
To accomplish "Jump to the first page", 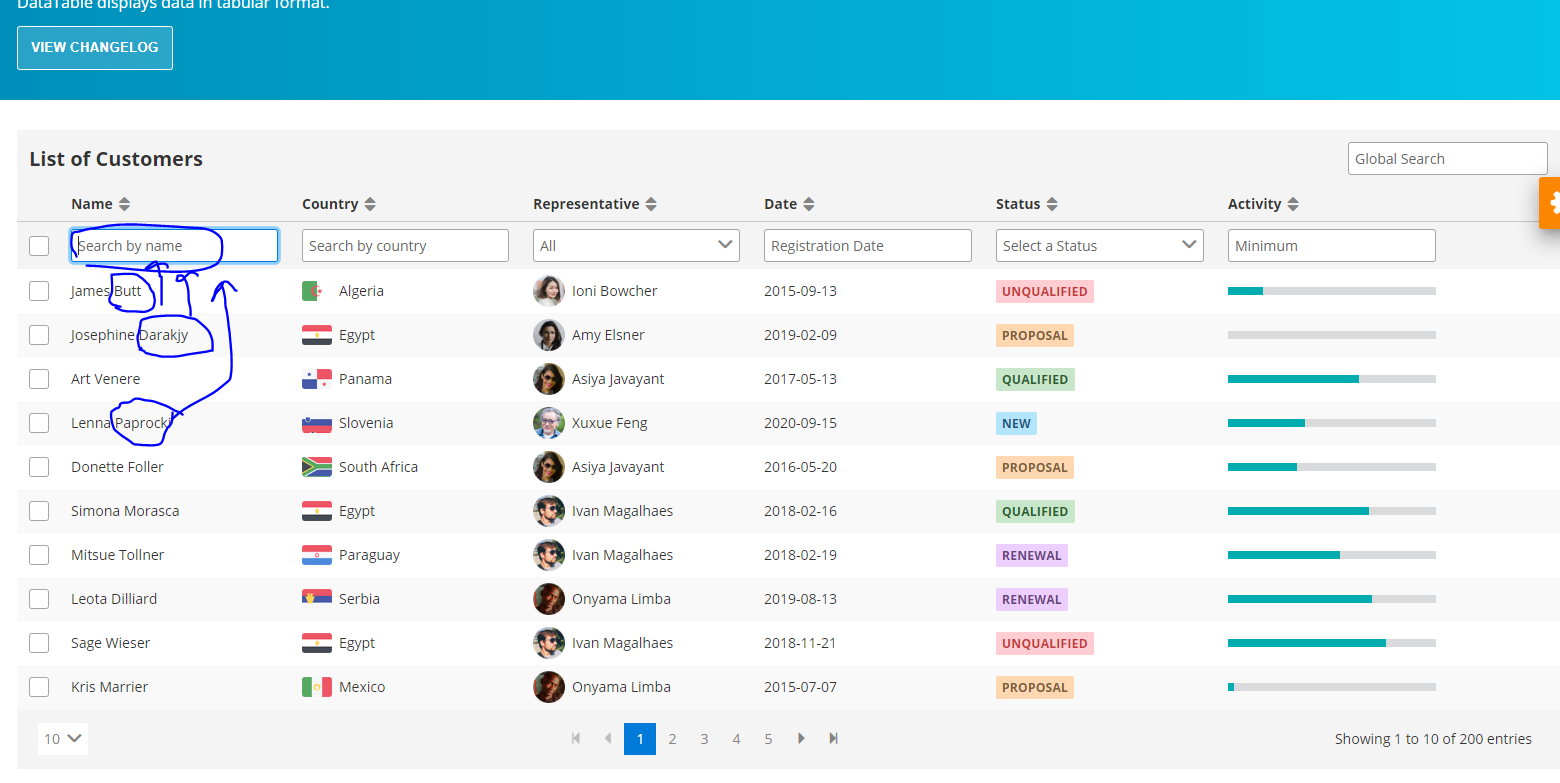I will [x=576, y=738].
